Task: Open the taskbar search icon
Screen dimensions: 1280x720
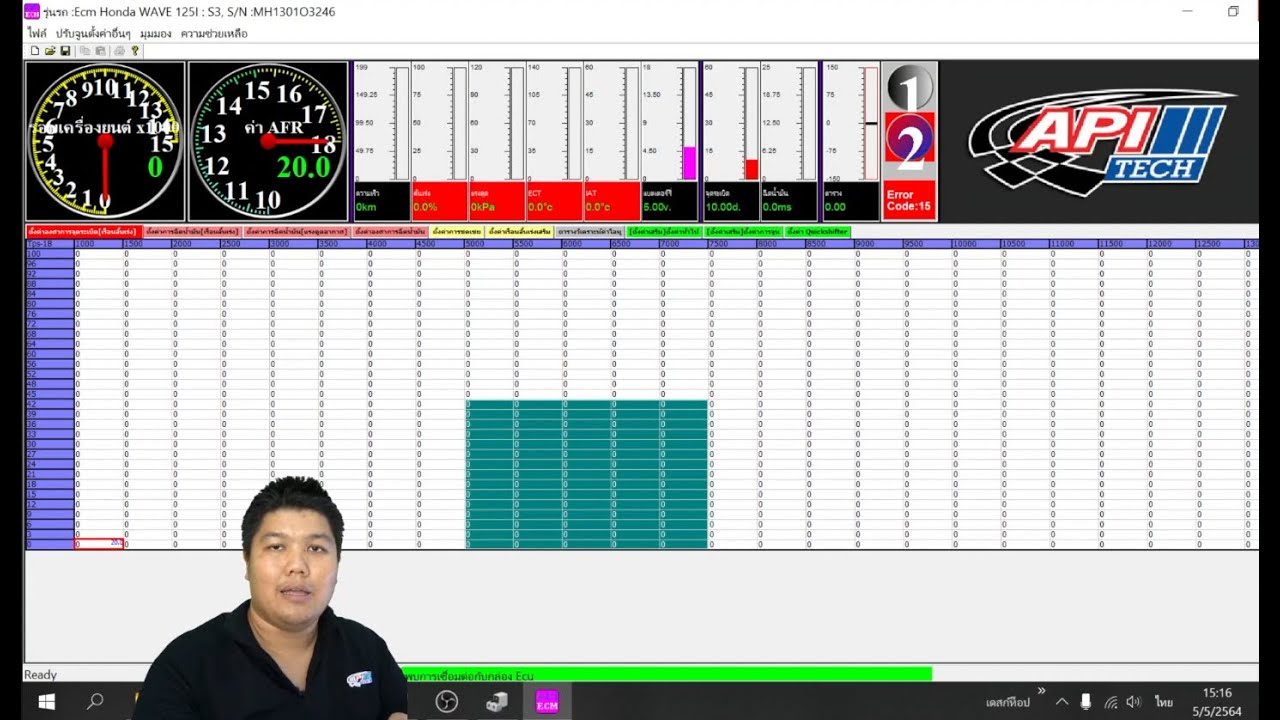Action: [x=95, y=702]
